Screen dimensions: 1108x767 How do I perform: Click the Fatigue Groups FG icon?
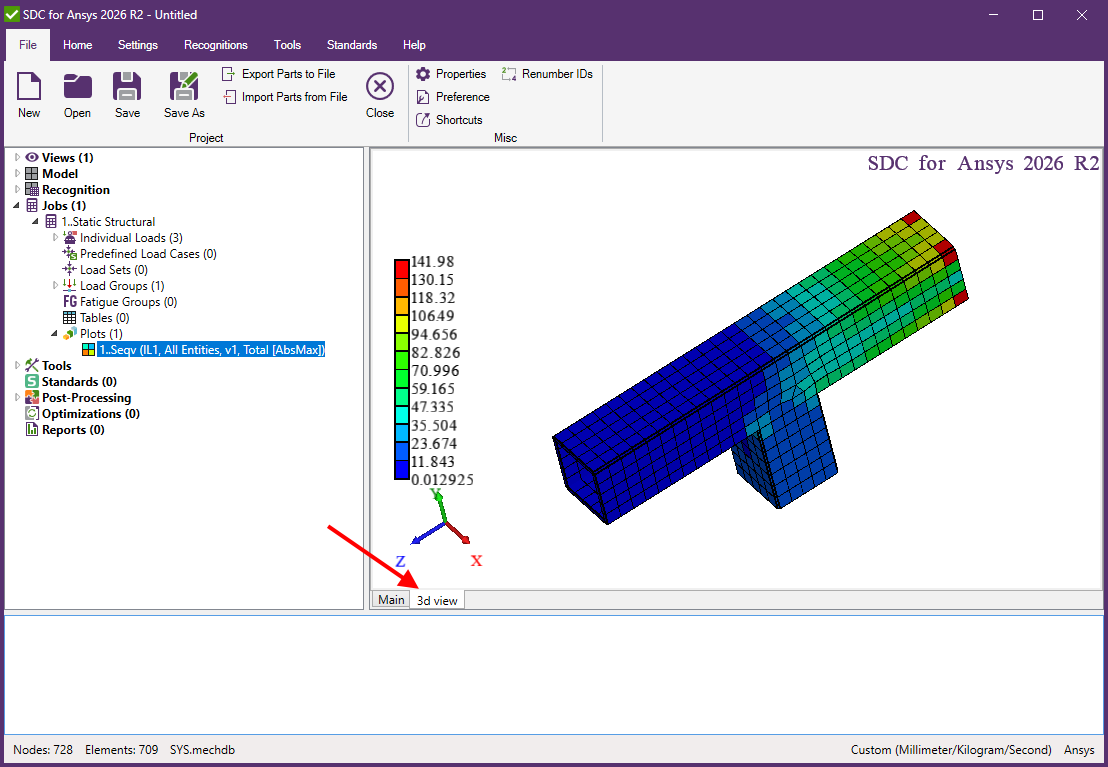pos(69,302)
